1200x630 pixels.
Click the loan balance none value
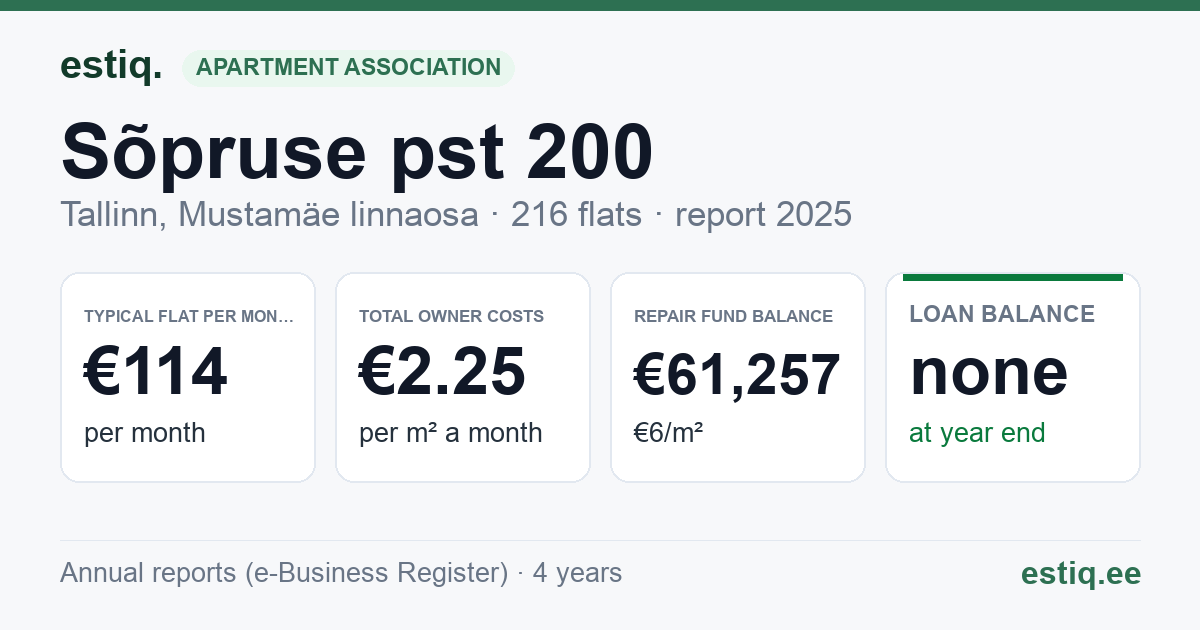pos(989,372)
